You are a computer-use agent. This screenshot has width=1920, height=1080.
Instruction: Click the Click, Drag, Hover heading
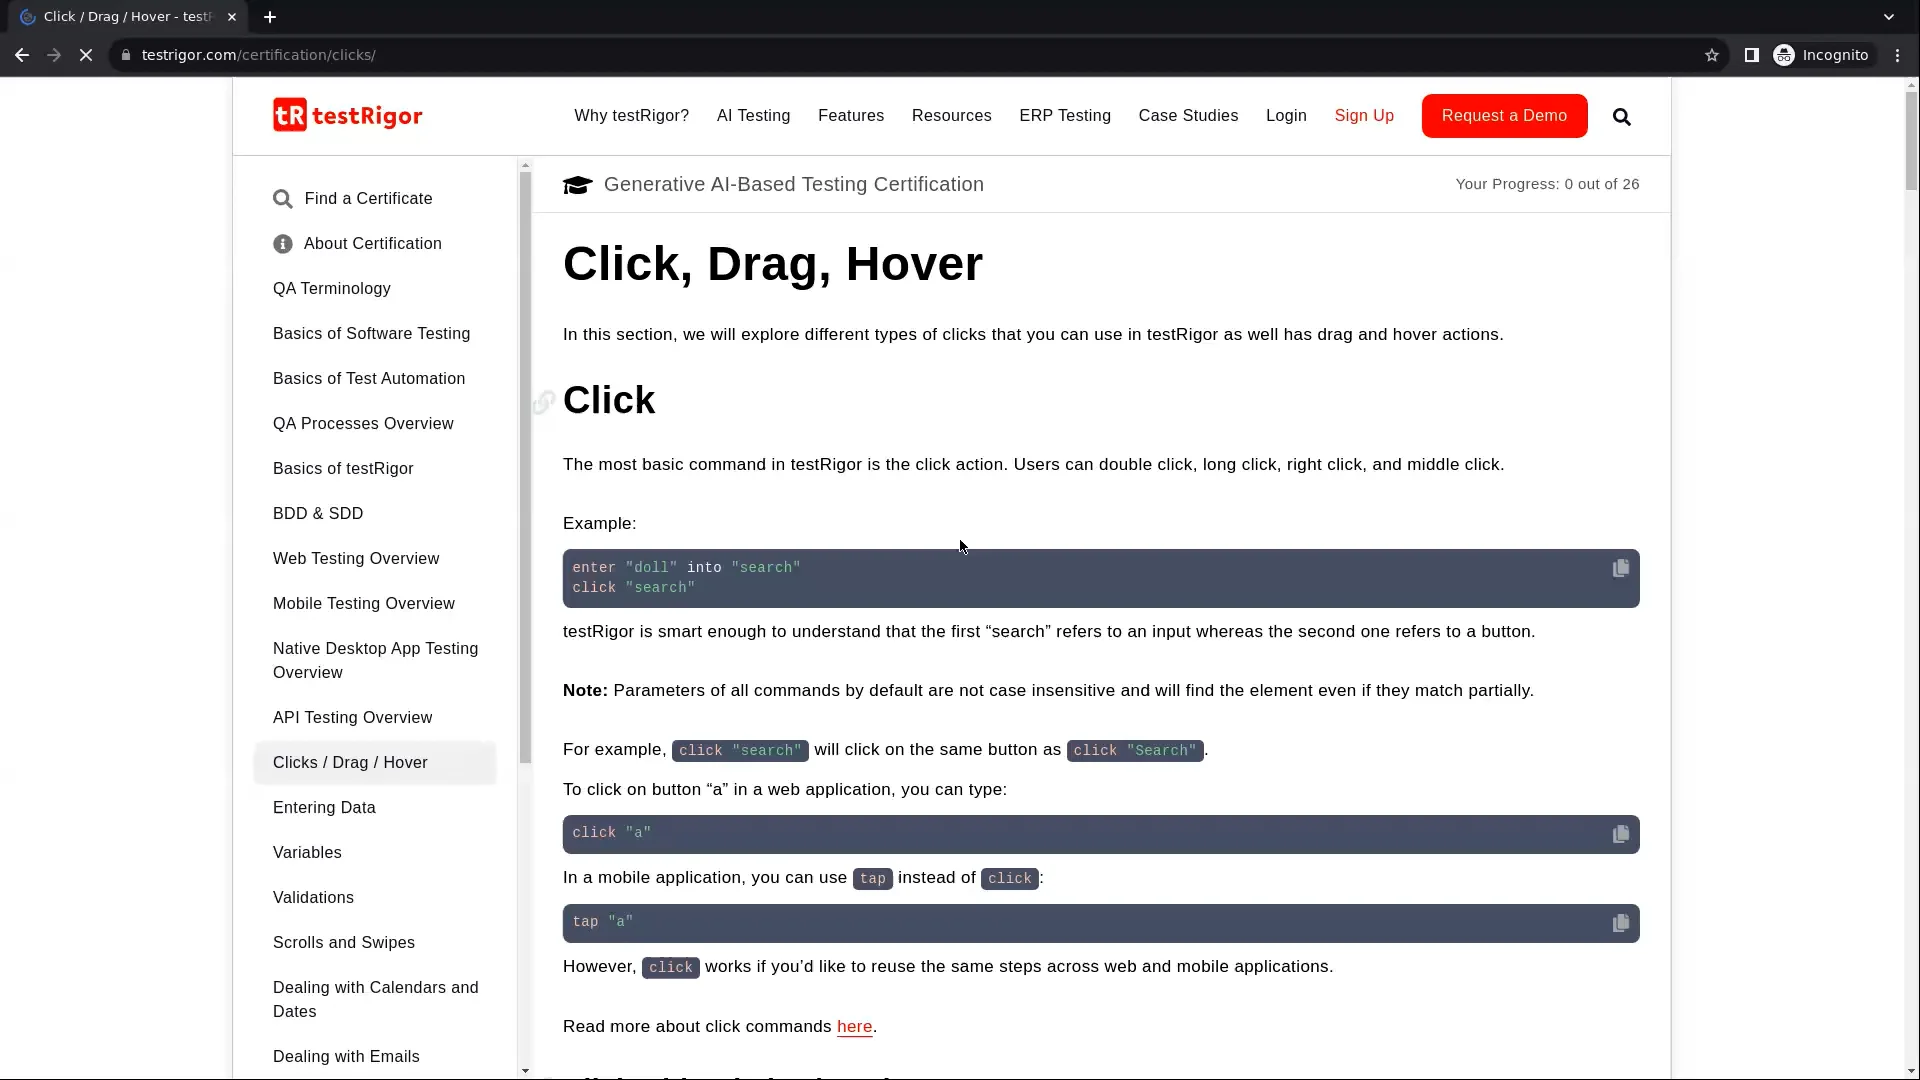click(773, 264)
